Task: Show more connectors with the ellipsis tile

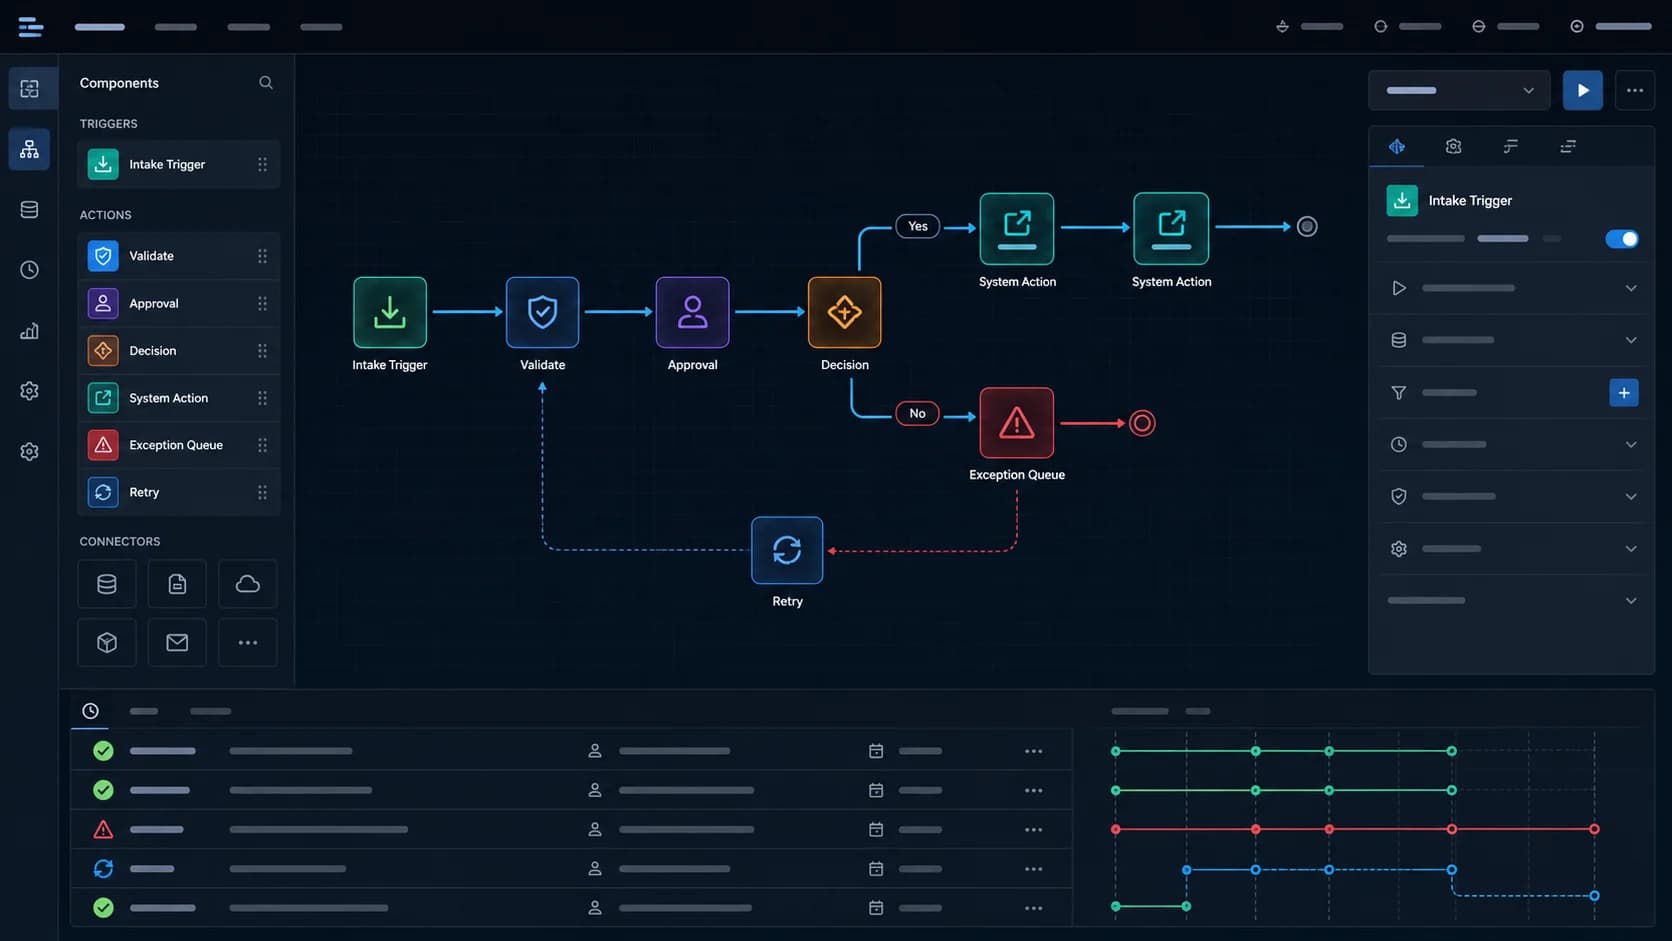Action: (x=247, y=643)
